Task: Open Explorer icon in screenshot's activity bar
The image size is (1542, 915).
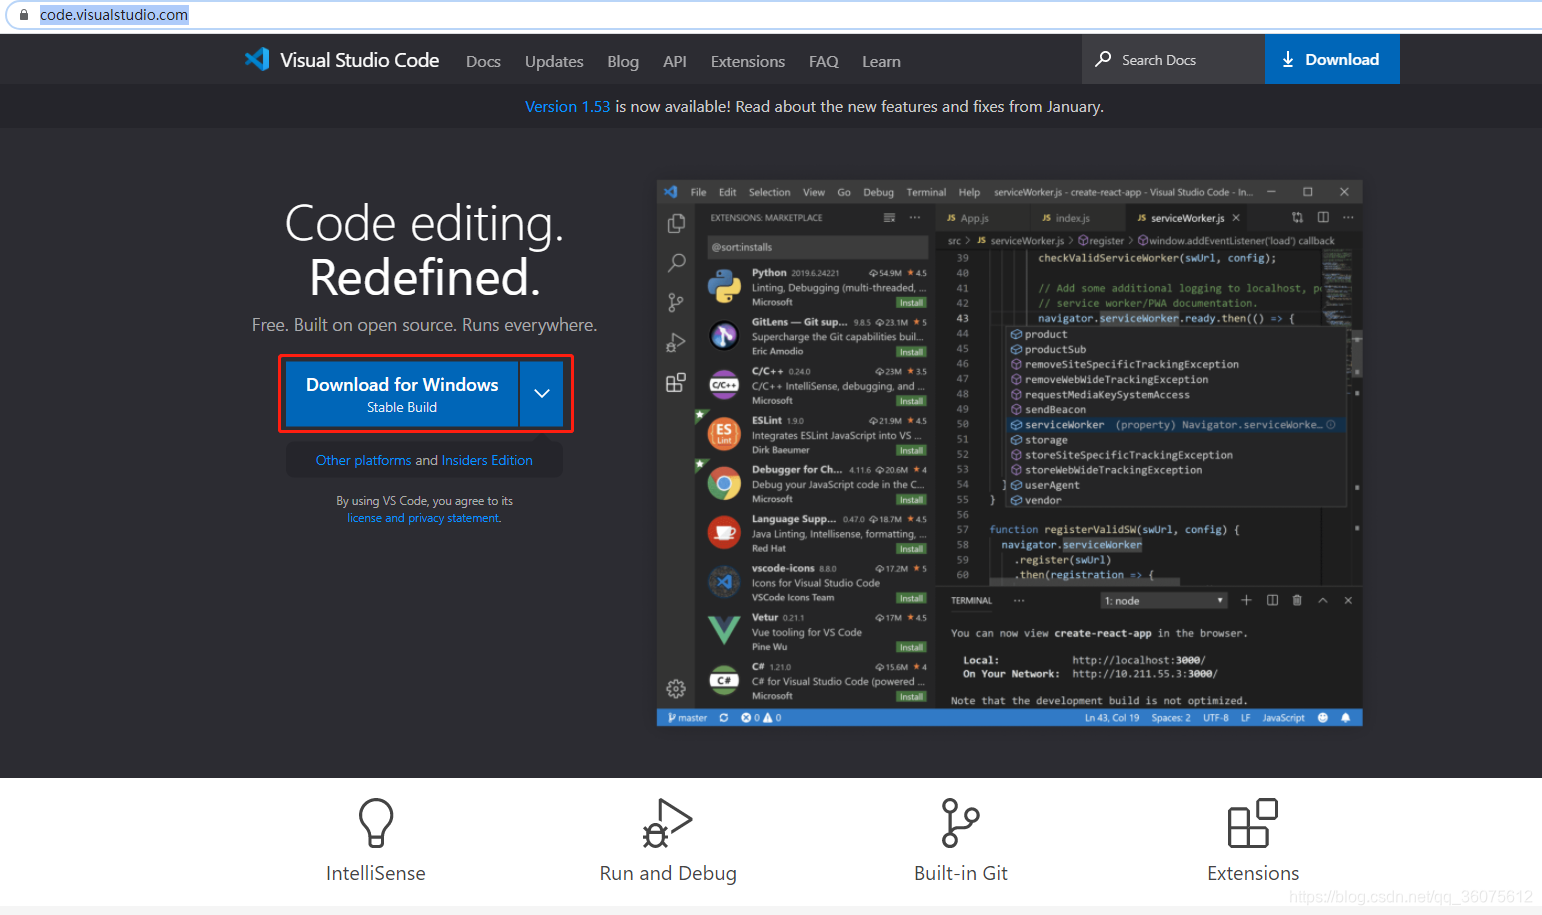Action: point(676,223)
